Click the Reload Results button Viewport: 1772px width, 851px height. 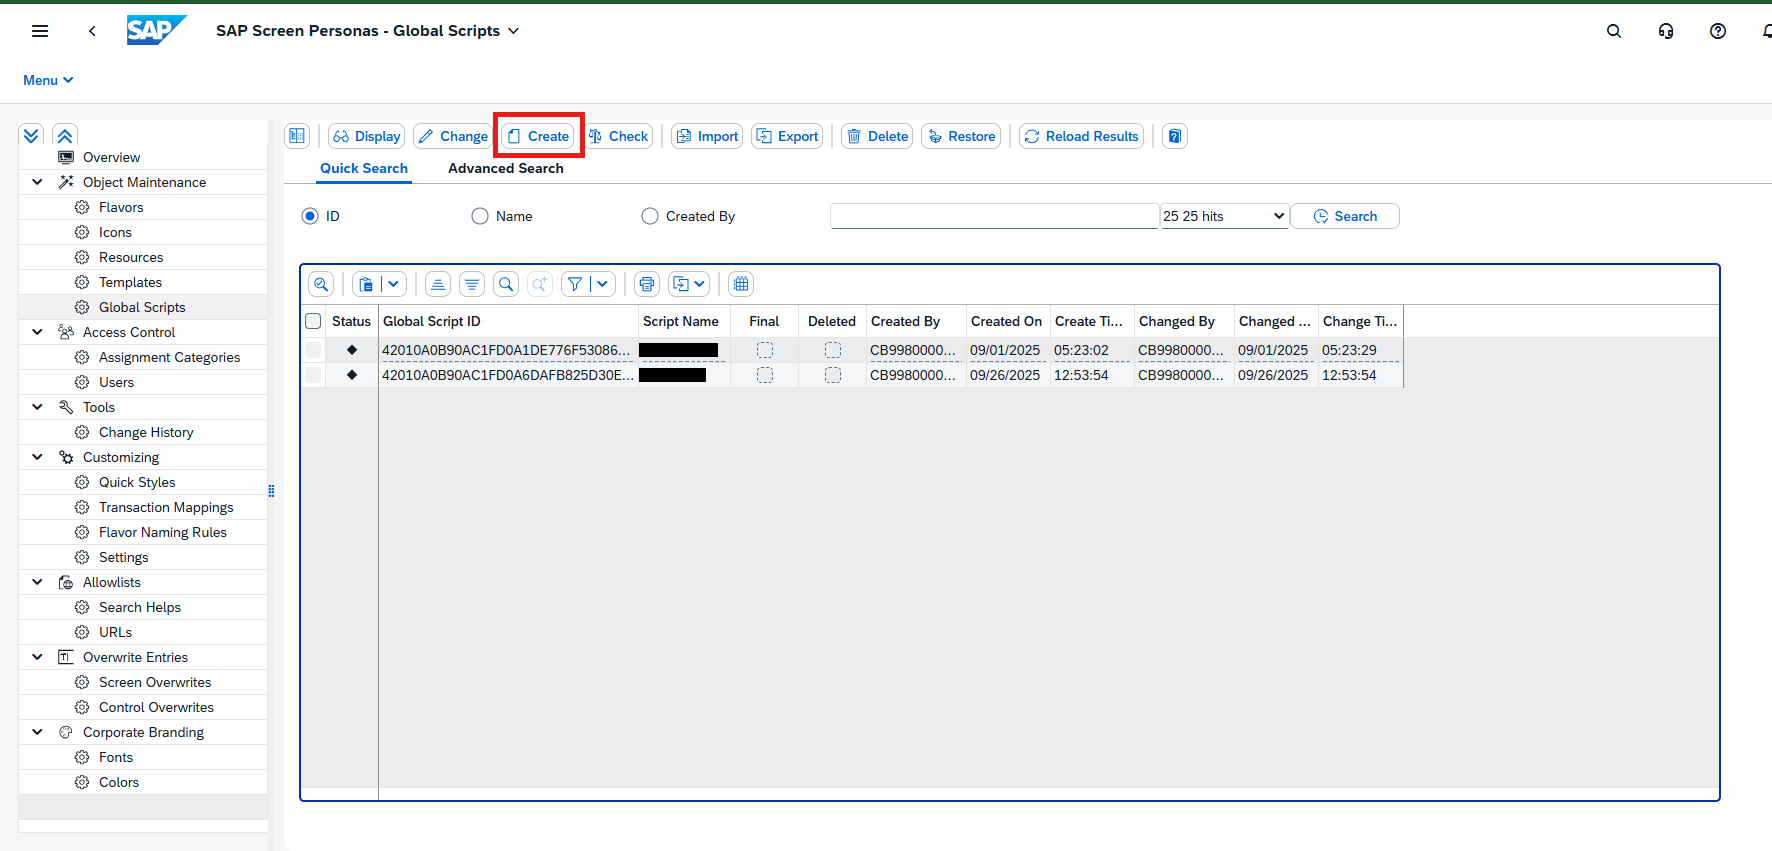1081,136
